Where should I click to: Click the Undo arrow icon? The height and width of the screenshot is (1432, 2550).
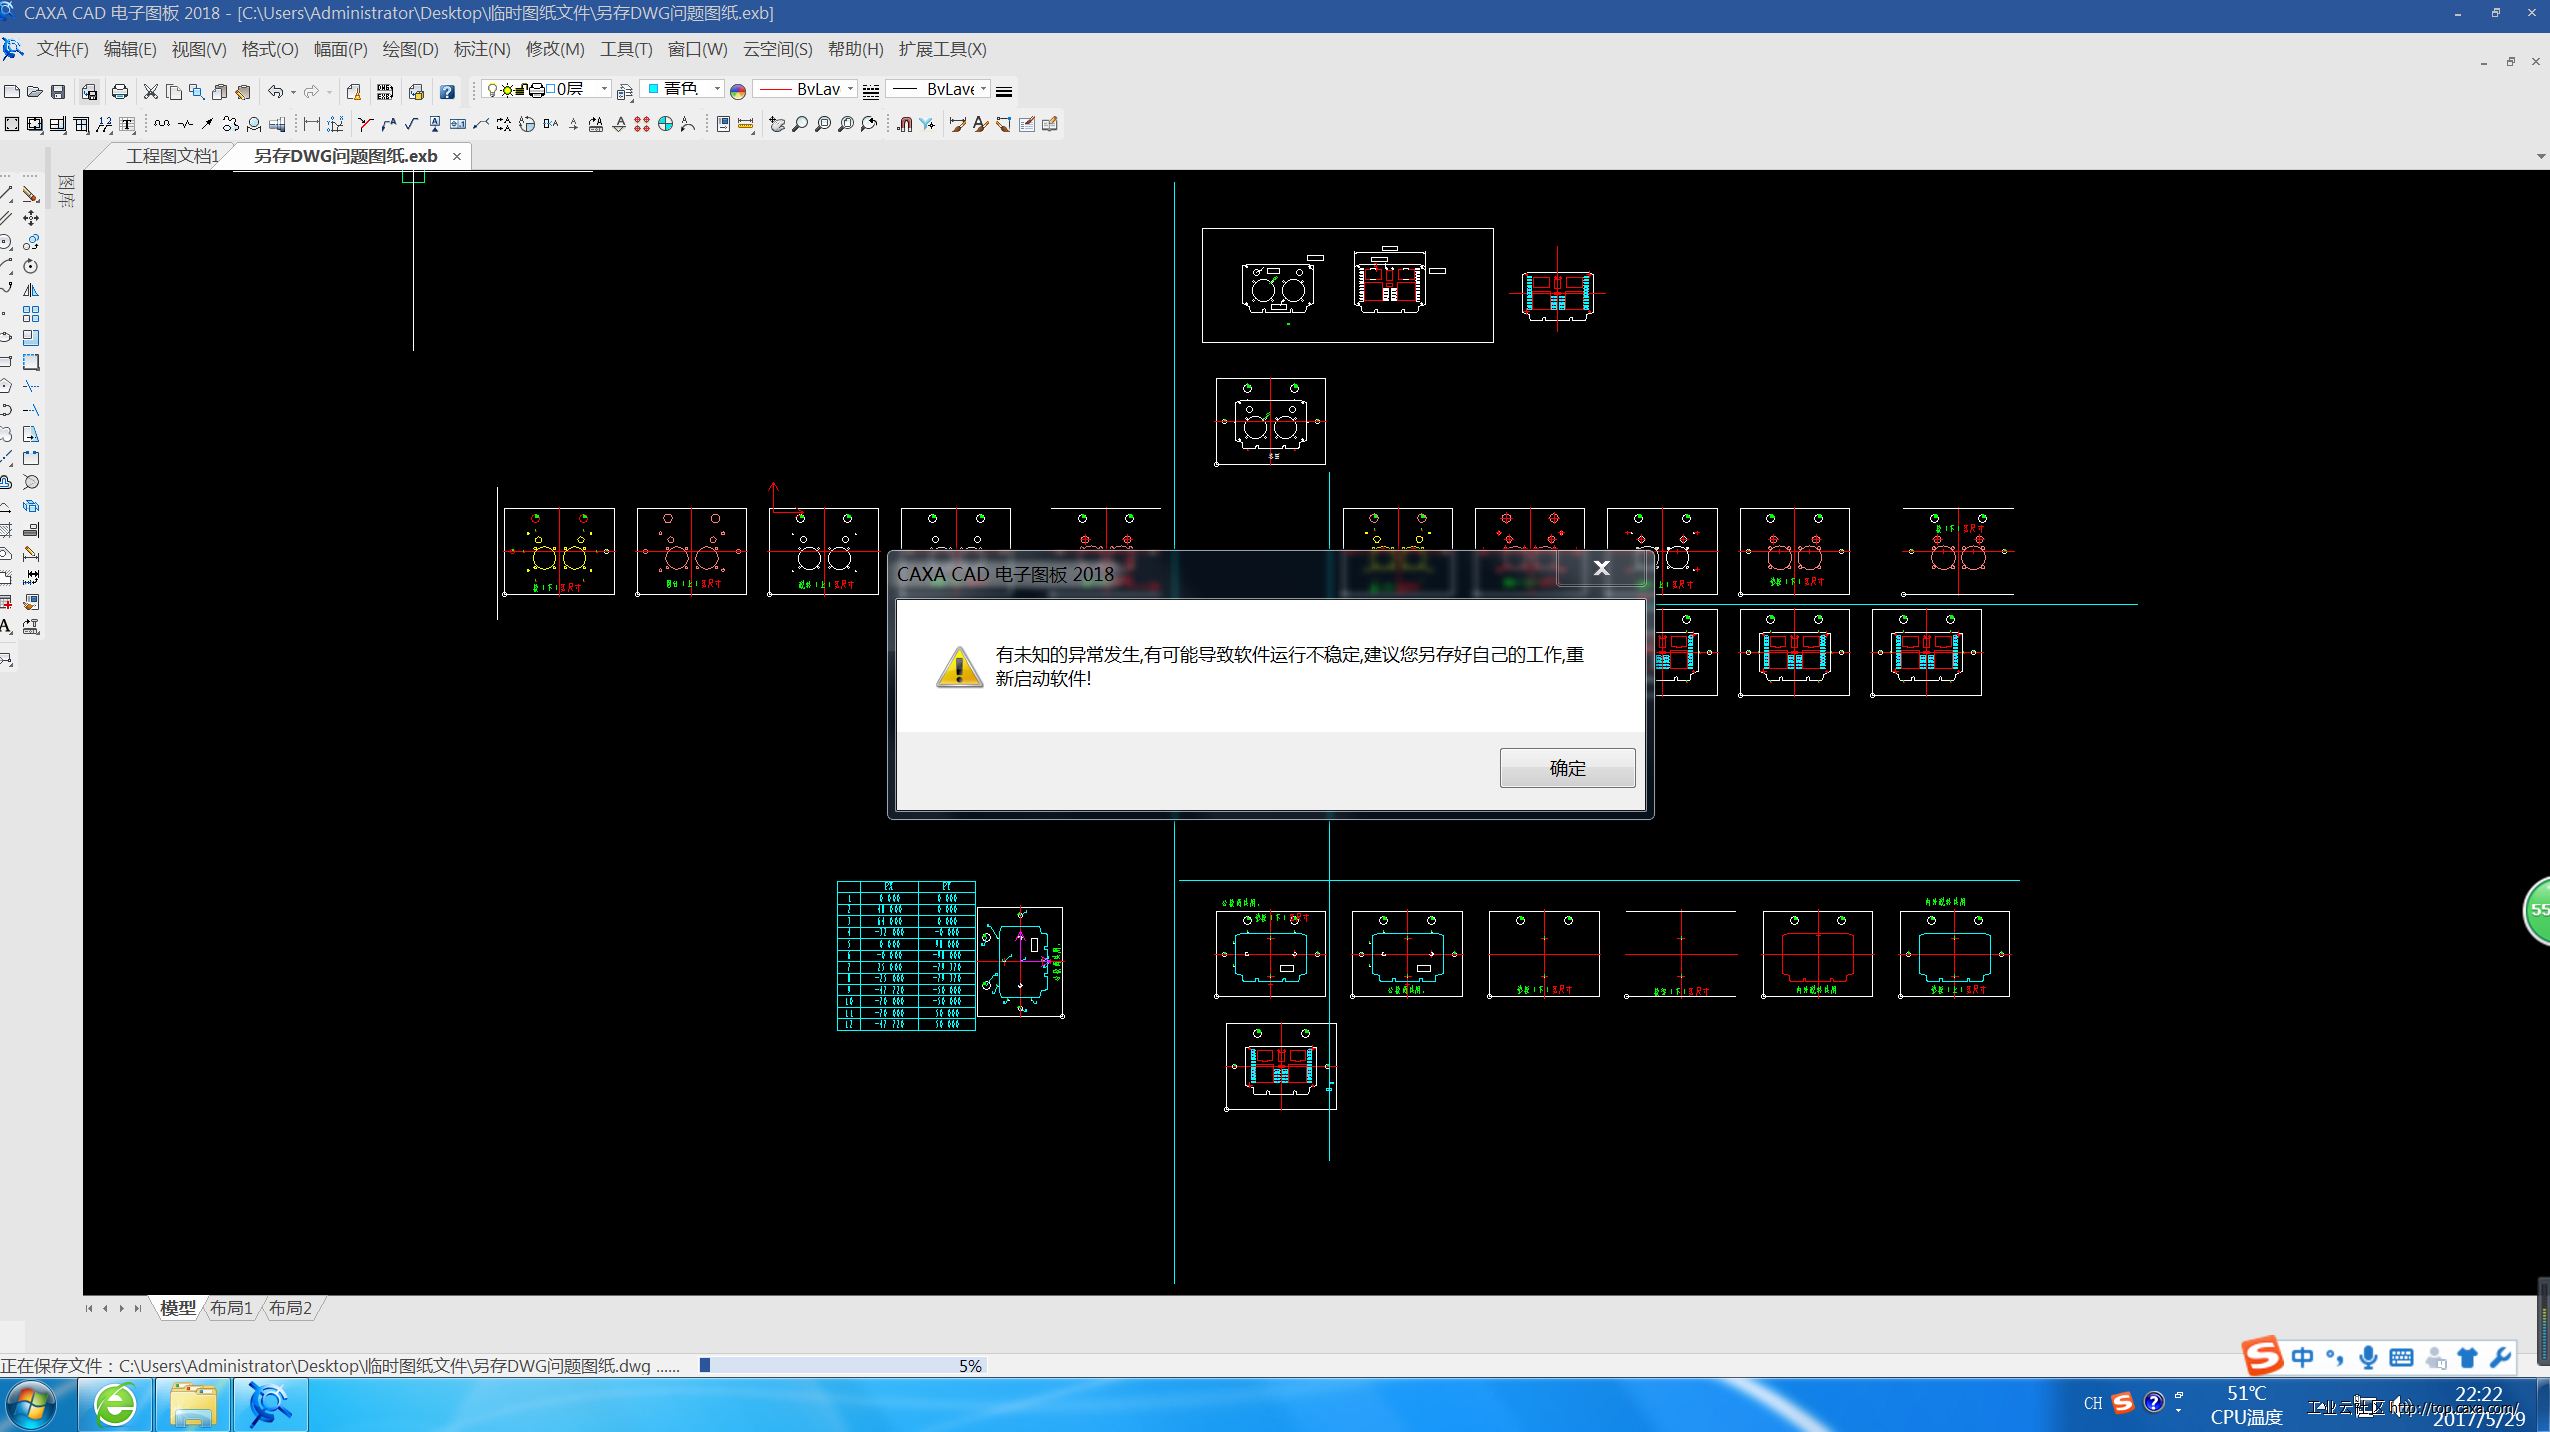coord(276,92)
